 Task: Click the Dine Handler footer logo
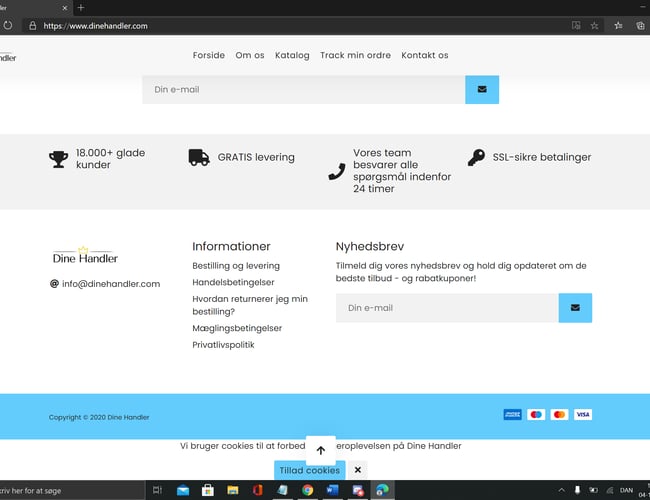[x=85, y=257]
